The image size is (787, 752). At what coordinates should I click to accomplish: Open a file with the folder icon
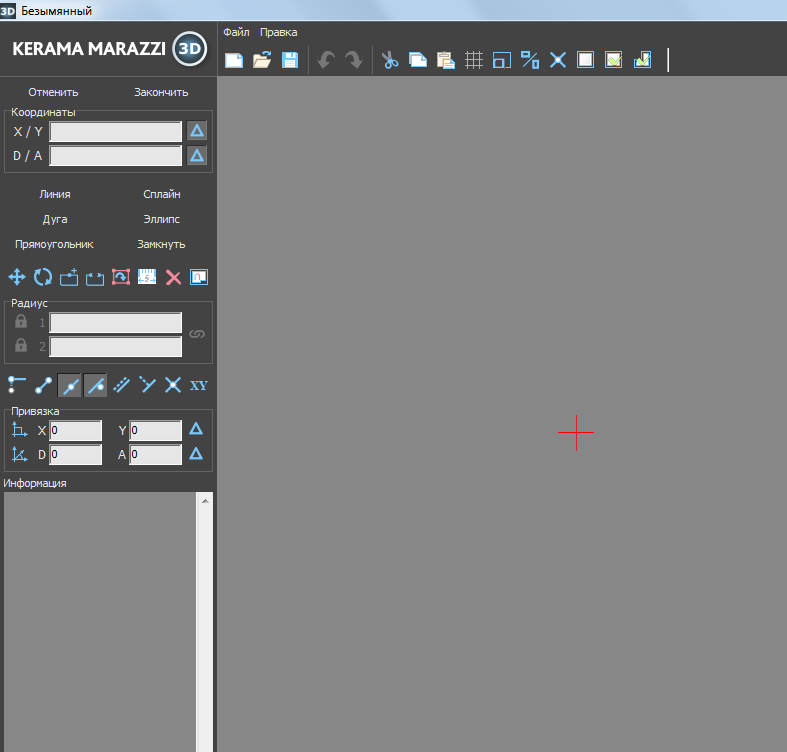pos(262,60)
